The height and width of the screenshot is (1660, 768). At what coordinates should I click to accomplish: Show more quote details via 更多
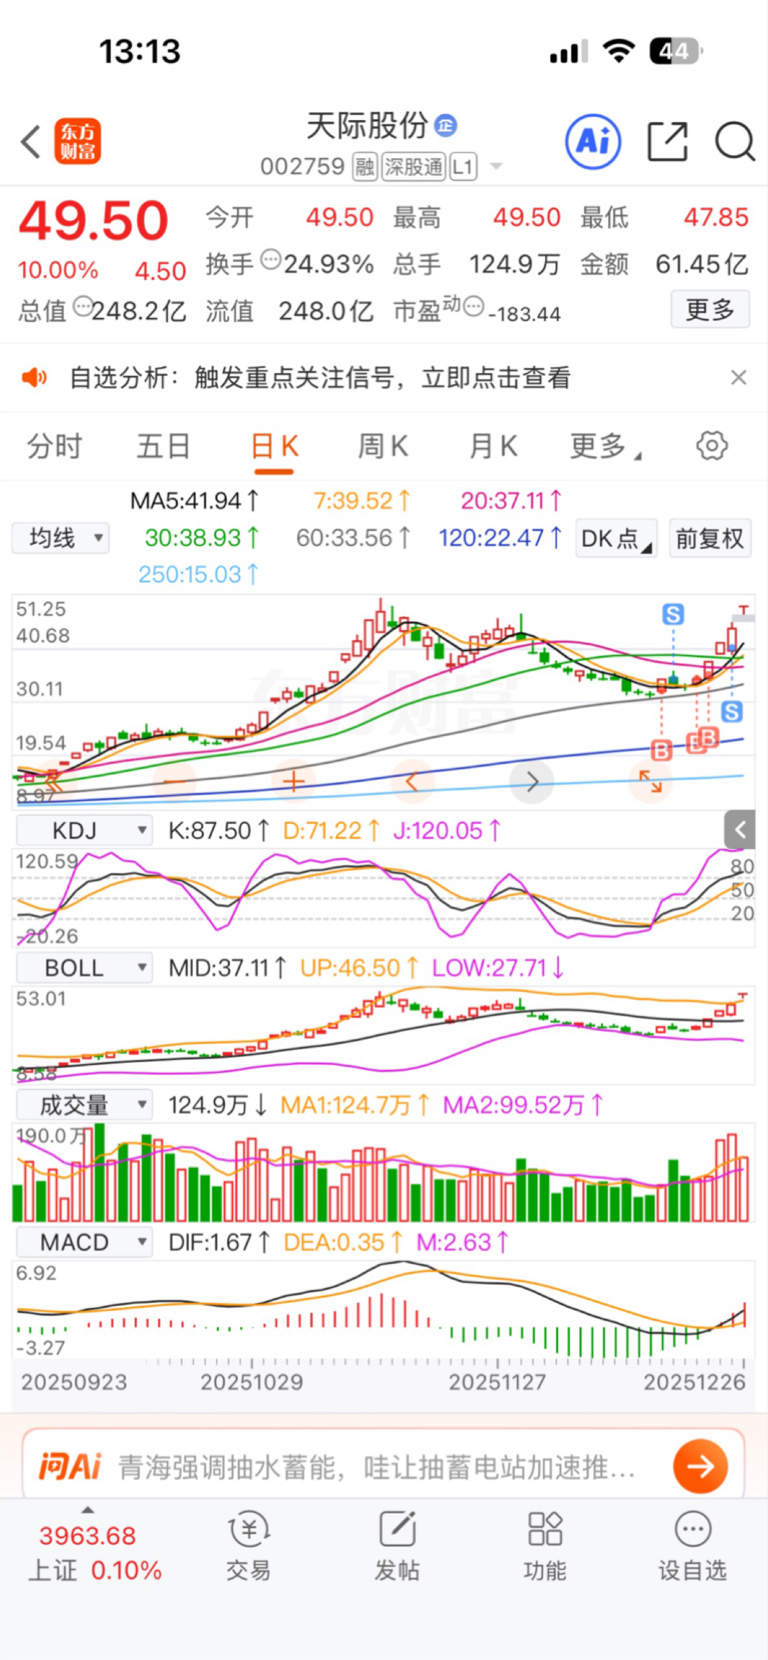pos(710,310)
